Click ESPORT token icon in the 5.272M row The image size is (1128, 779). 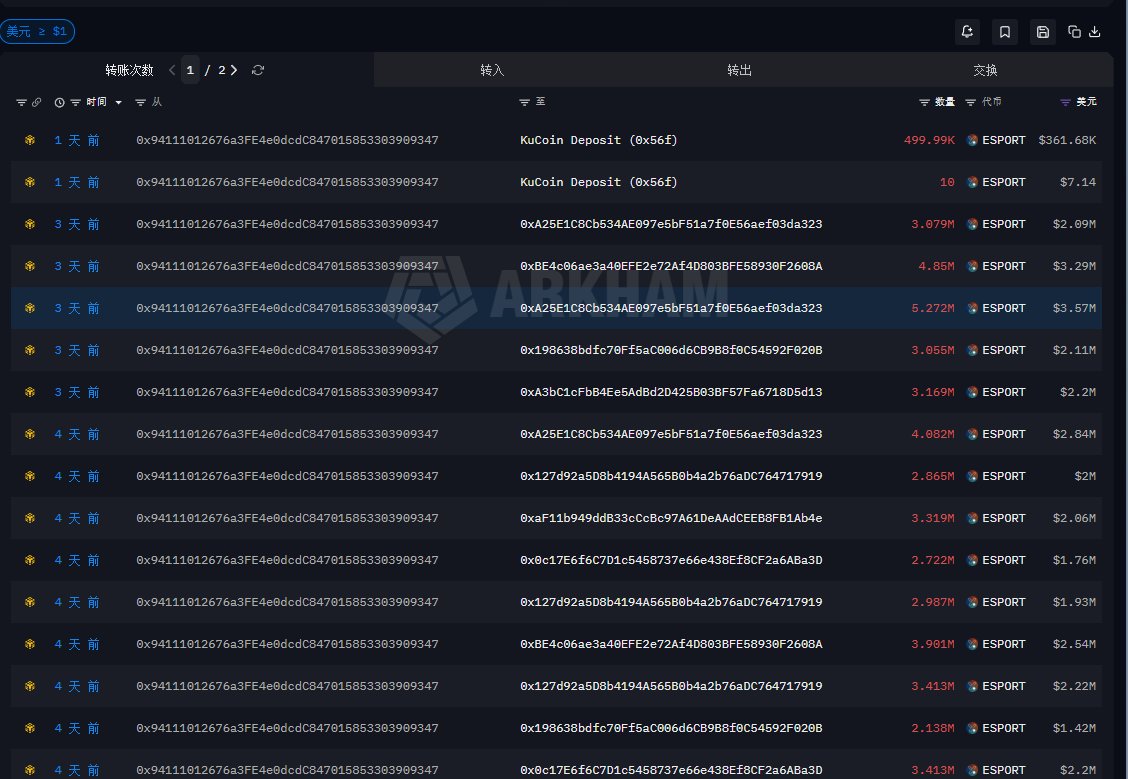click(x=972, y=308)
